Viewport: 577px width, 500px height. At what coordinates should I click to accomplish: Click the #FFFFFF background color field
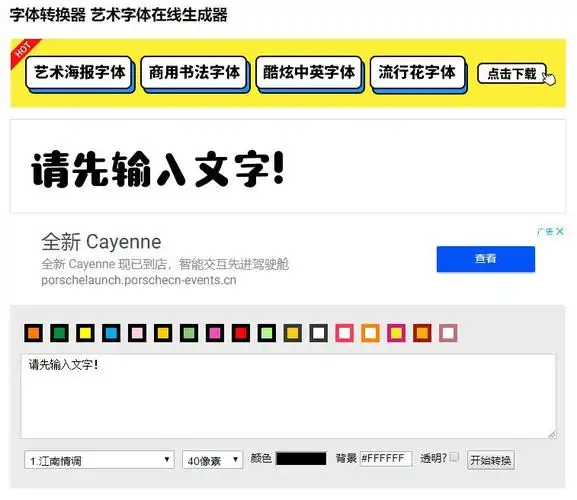386,459
